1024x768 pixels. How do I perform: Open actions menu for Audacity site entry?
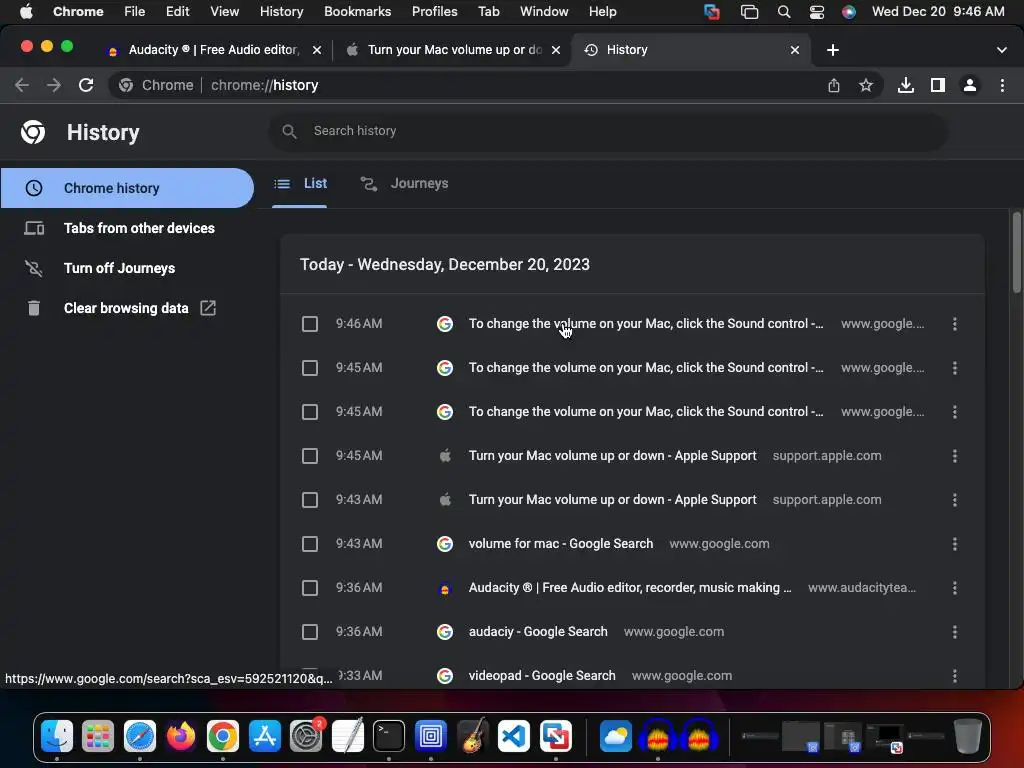tap(955, 588)
